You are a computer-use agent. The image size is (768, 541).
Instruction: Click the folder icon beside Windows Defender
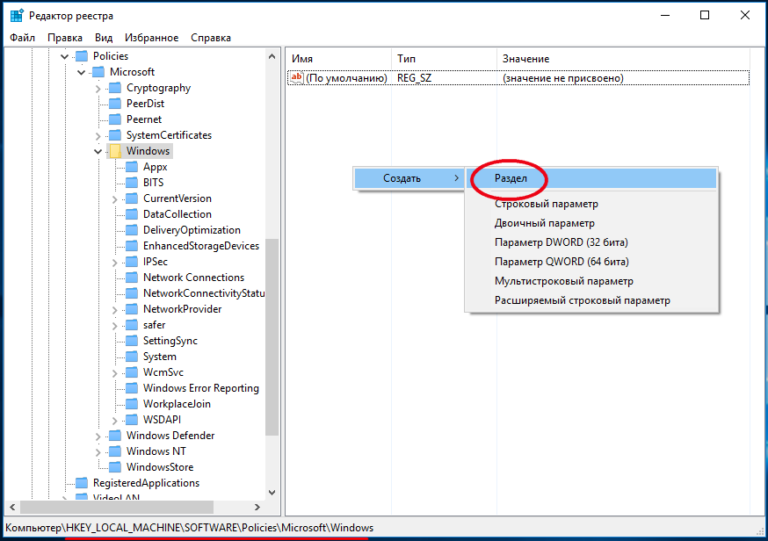coord(115,436)
